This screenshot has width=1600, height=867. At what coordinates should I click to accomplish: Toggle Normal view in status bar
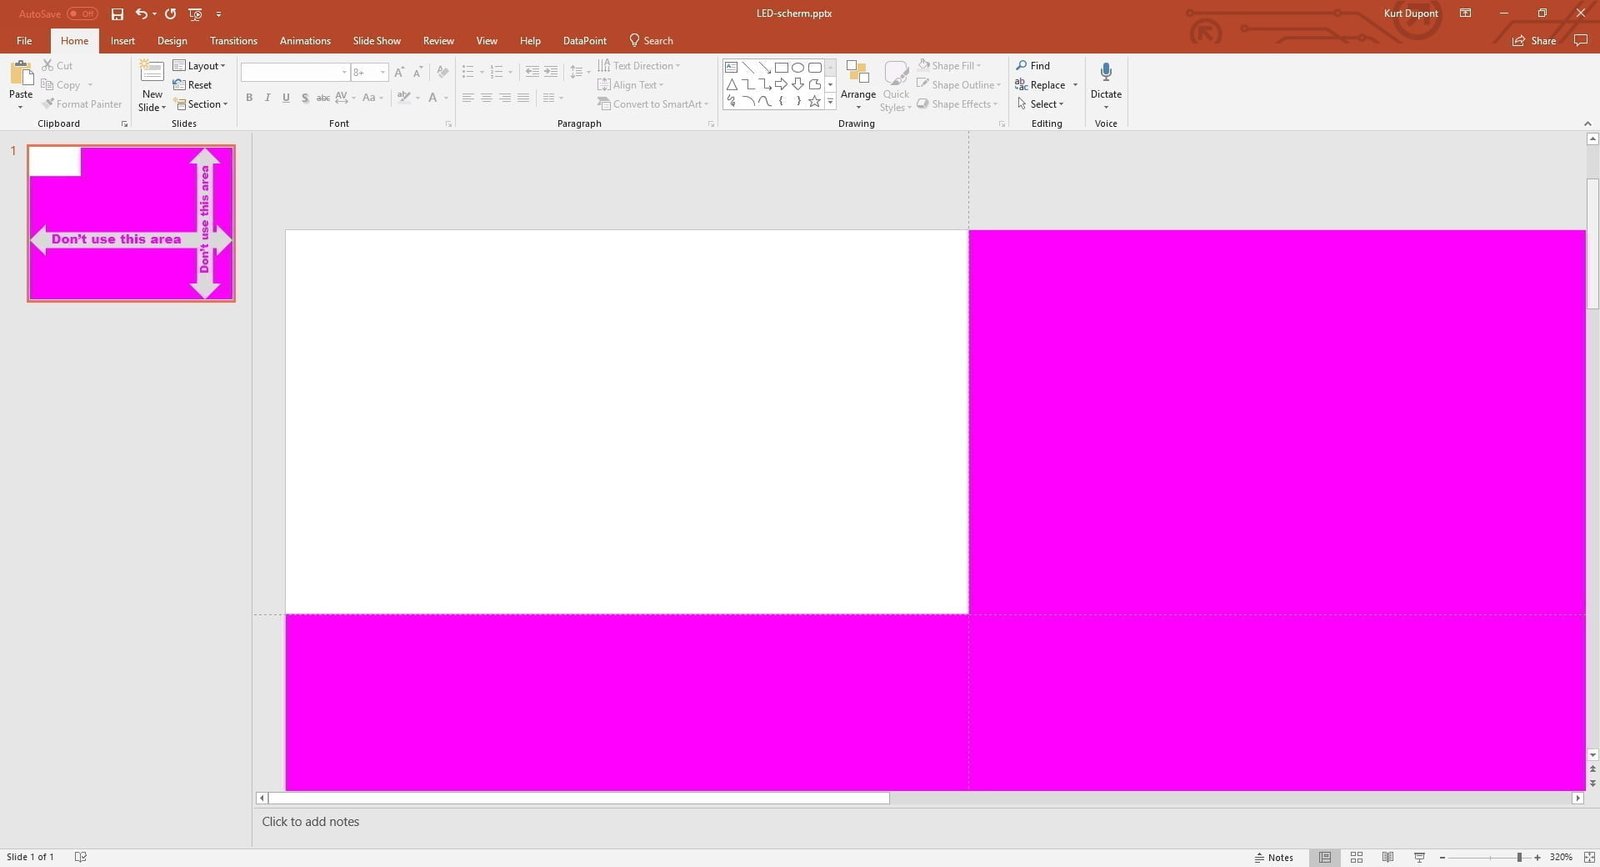pos(1325,857)
